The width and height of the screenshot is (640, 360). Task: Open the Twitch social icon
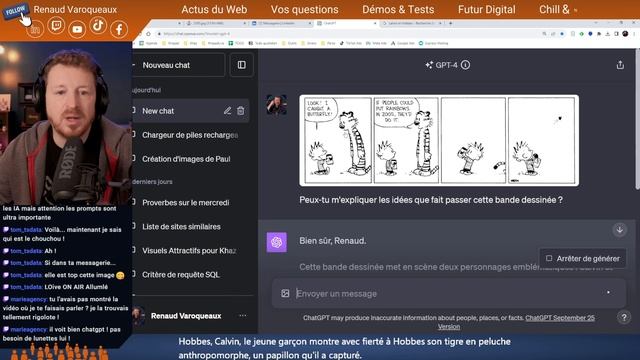56,26
